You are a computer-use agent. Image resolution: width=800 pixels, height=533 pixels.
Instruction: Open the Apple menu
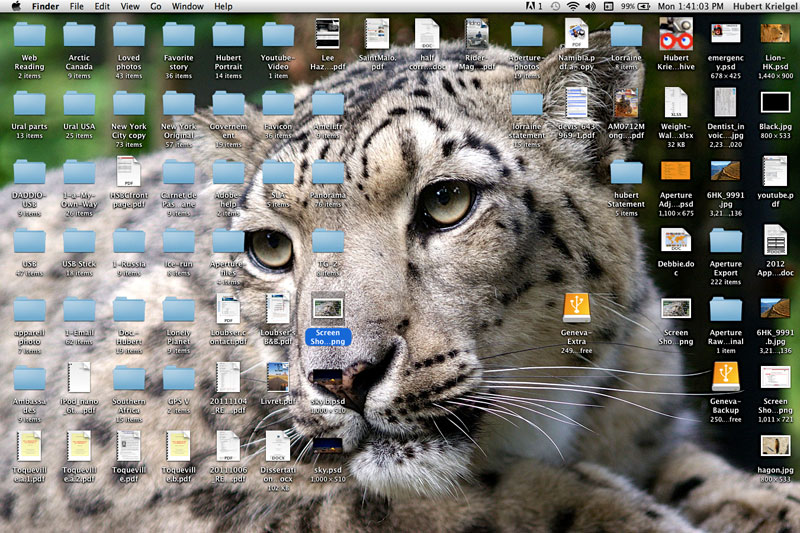tap(14, 6)
